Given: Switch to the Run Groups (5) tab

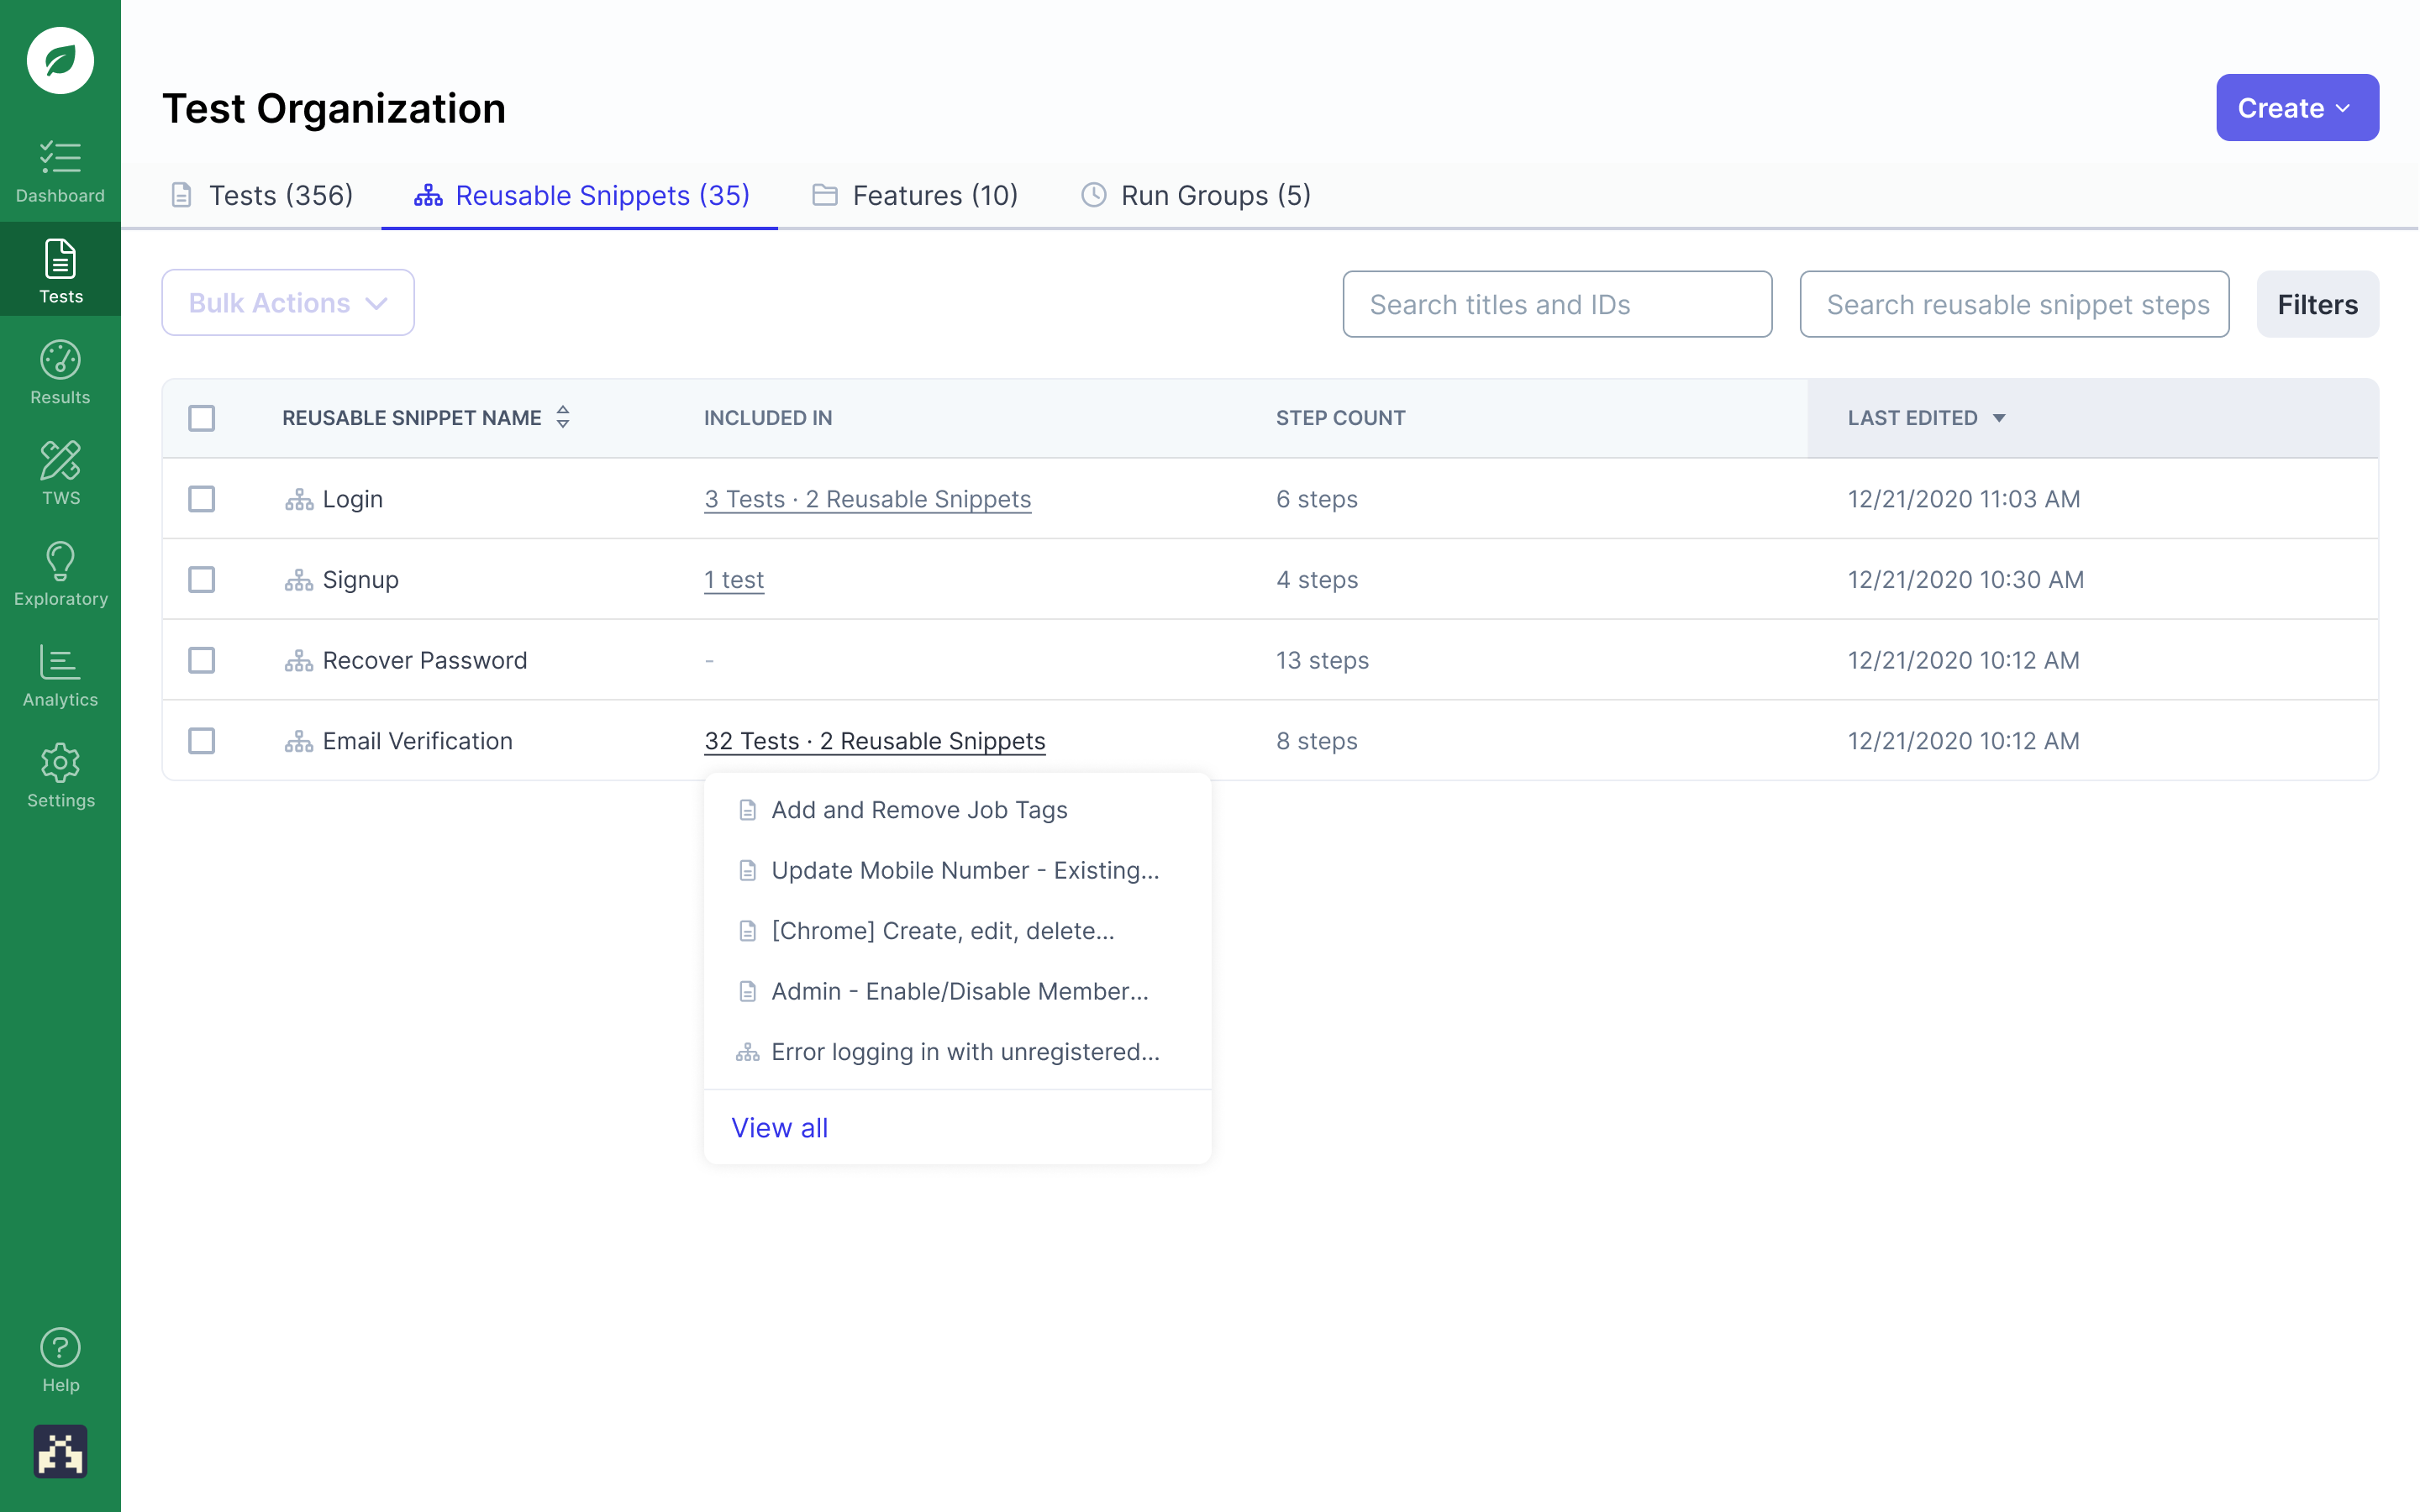Looking at the screenshot, I should point(1196,196).
